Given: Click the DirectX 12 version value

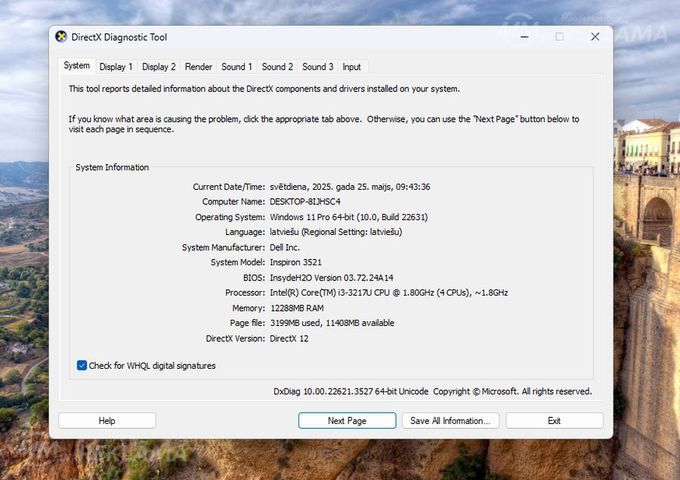Looking at the screenshot, I should click(289, 338).
